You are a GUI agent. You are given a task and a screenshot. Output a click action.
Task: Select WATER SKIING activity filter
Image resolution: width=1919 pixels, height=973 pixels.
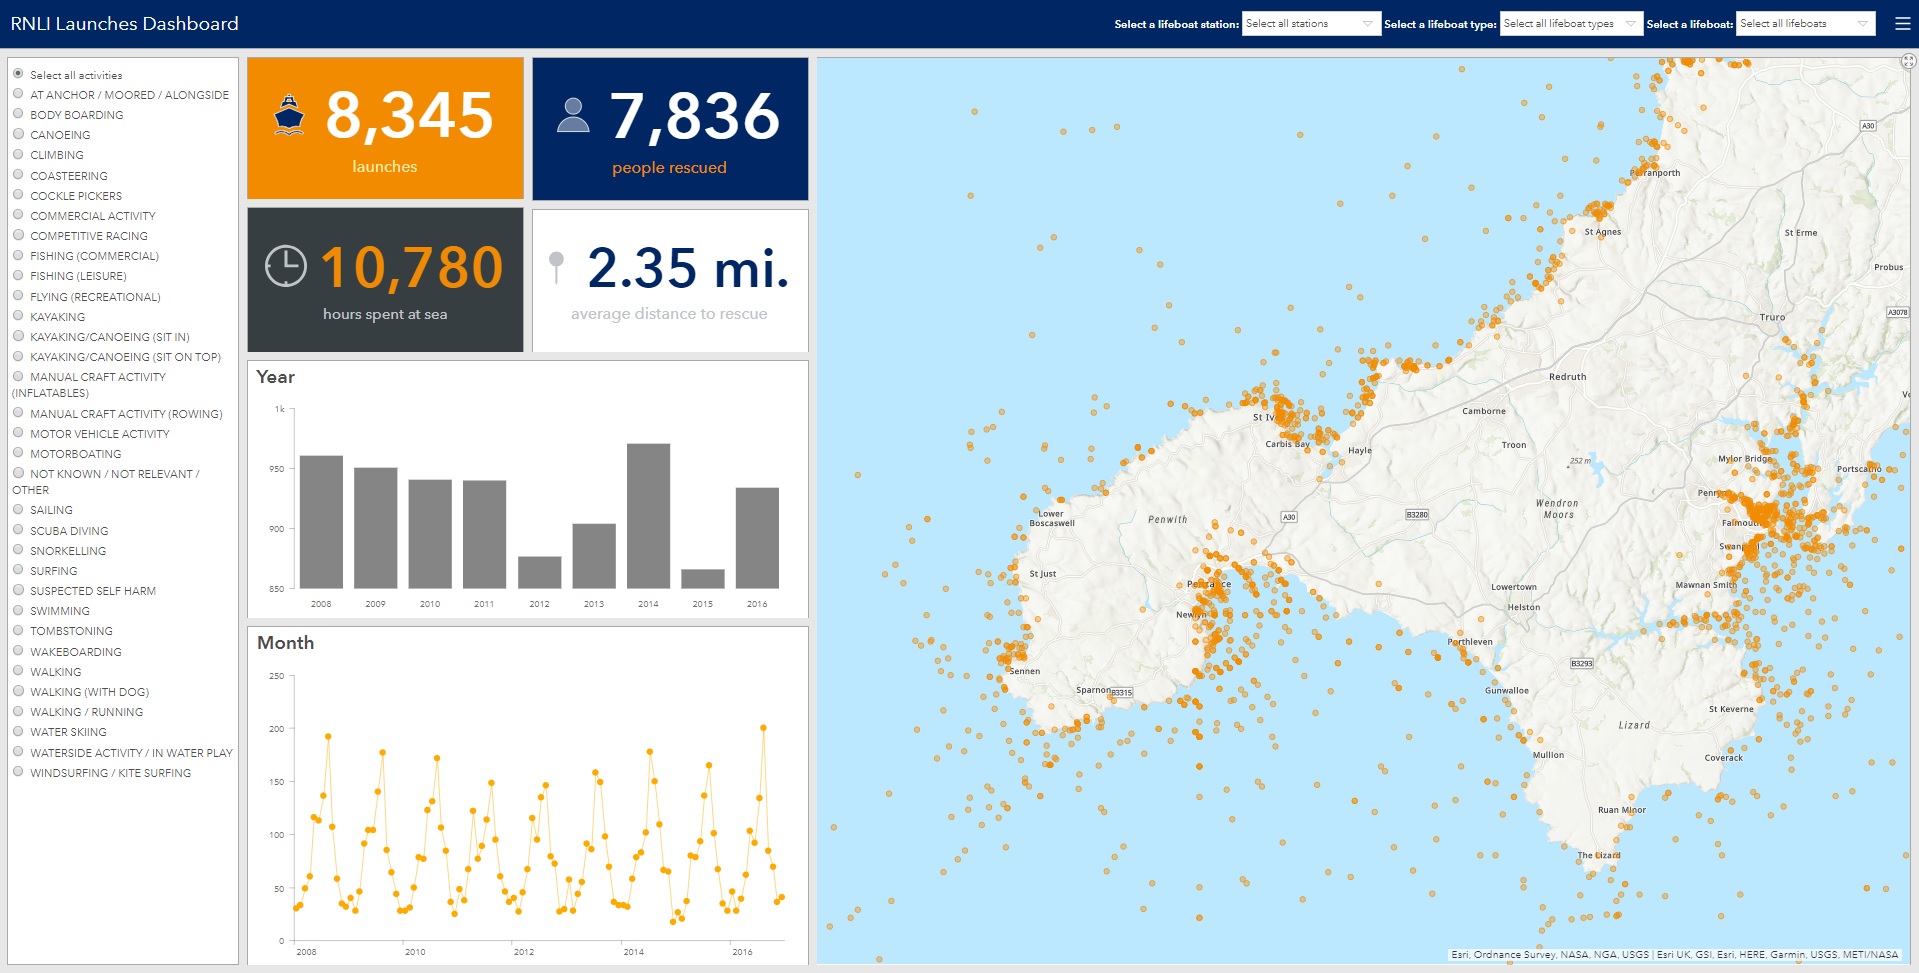pos(18,731)
